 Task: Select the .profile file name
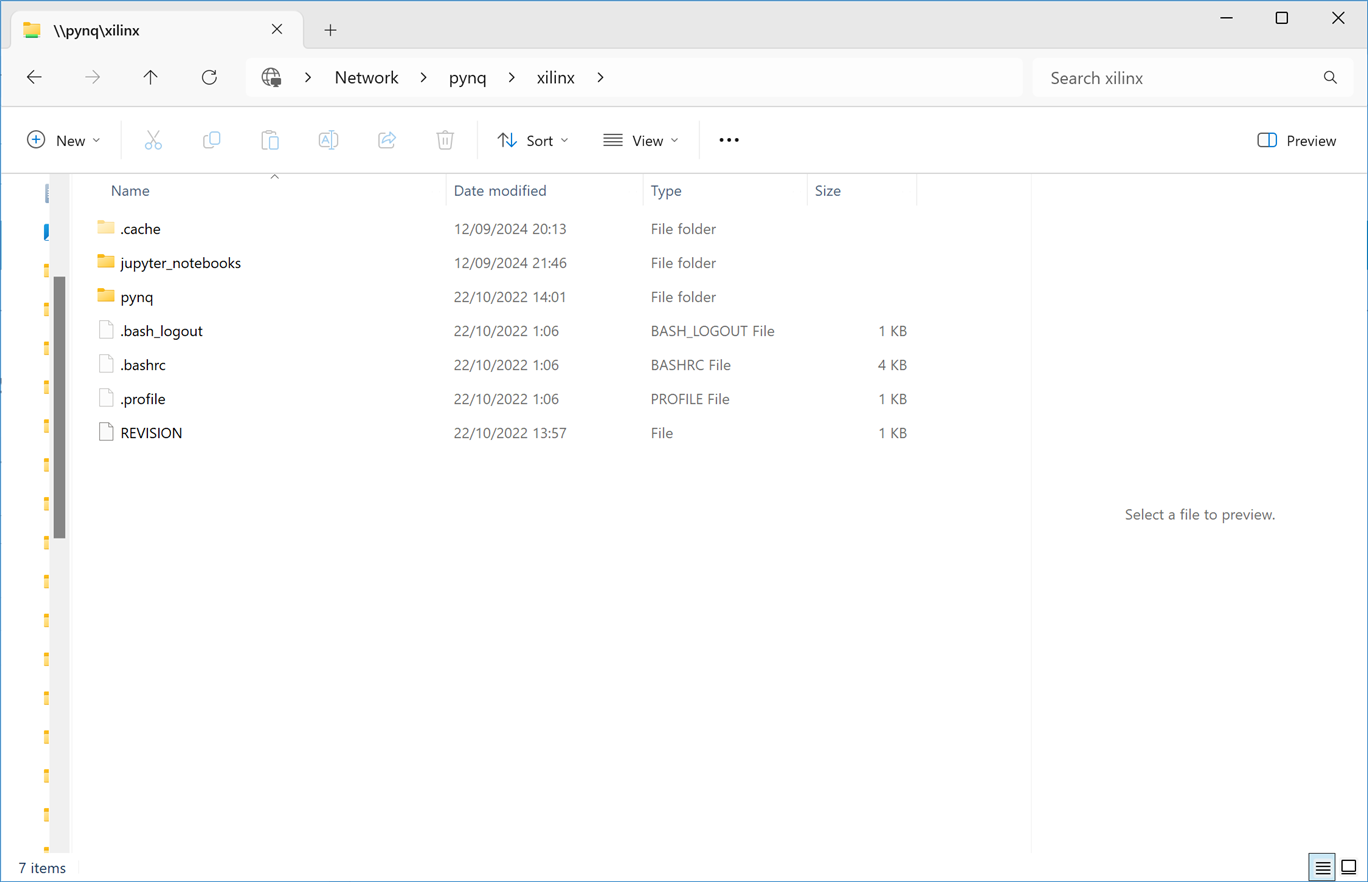[x=143, y=399]
